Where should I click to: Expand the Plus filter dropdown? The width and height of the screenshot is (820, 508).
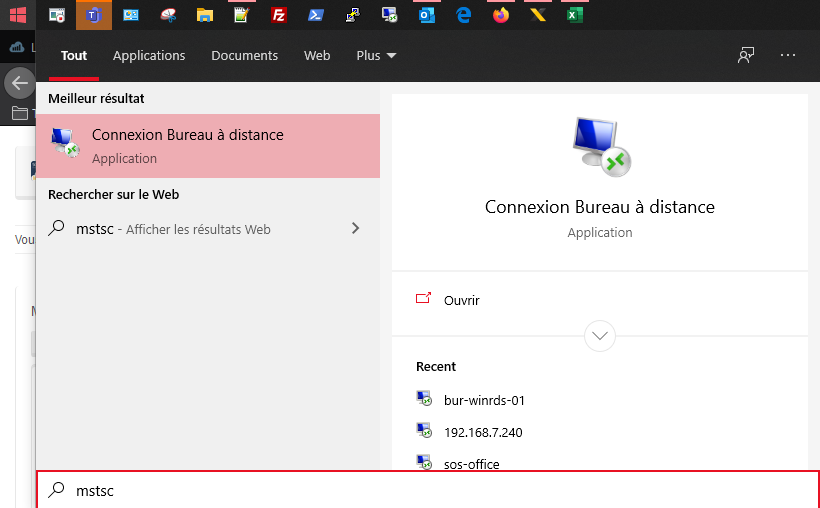pyautogui.click(x=376, y=56)
